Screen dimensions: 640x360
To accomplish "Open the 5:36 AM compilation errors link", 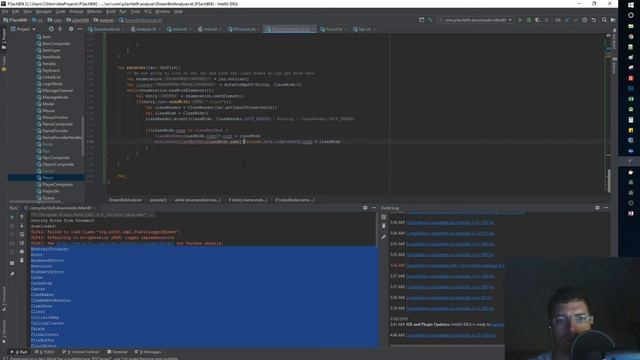I will tap(455, 265).
